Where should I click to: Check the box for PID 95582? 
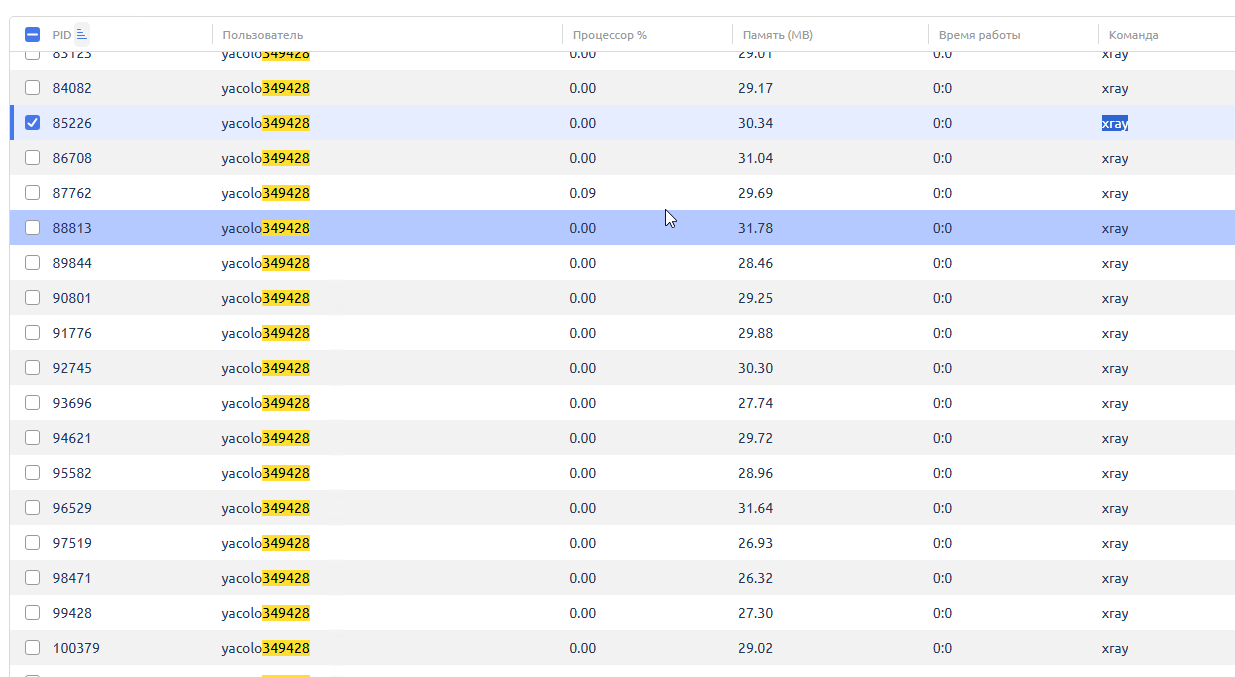point(32,473)
